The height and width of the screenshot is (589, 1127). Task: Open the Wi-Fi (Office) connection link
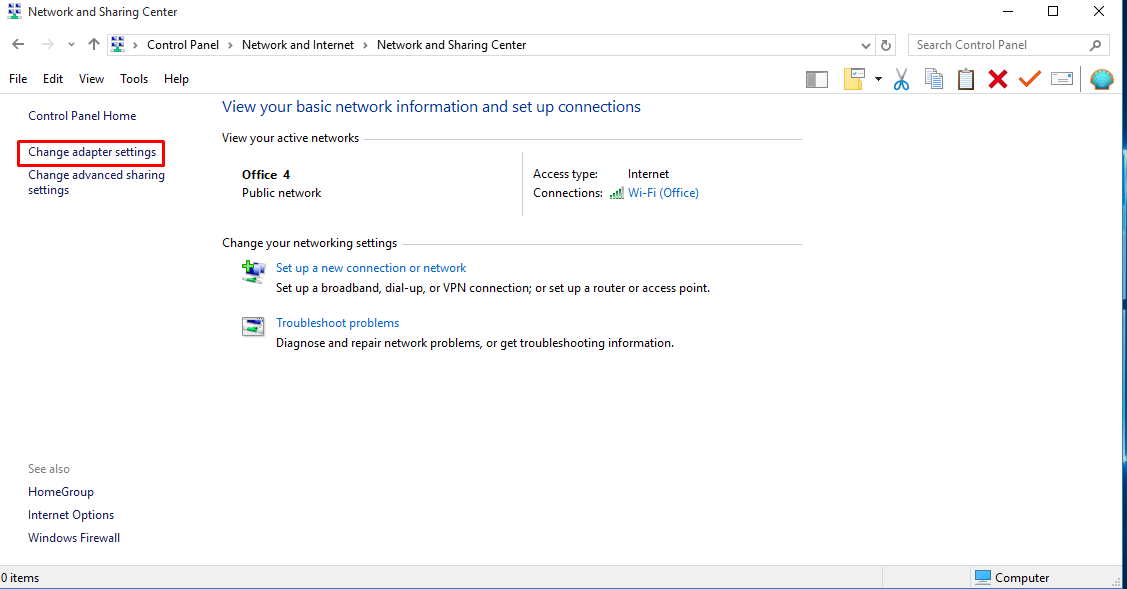(663, 193)
